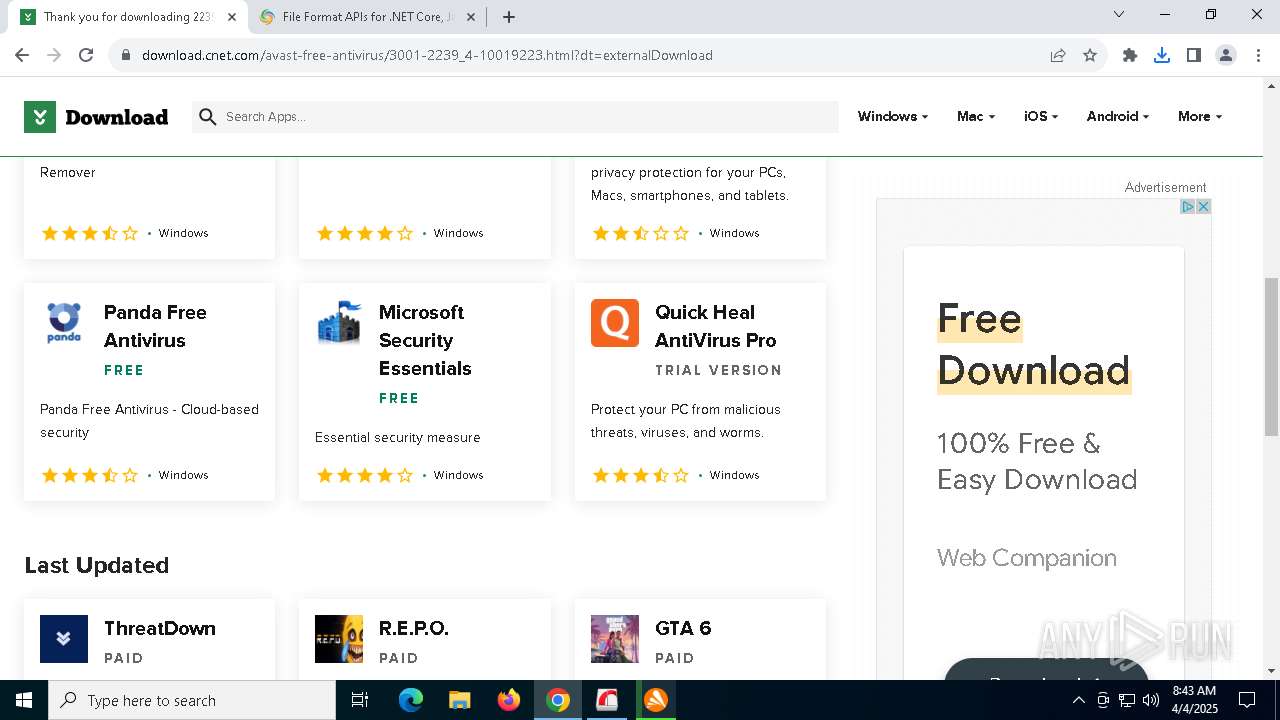
Task: Open the Quick Heal AntiVirus Pro icon
Action: pyautogui.click(x=615, y=323)
